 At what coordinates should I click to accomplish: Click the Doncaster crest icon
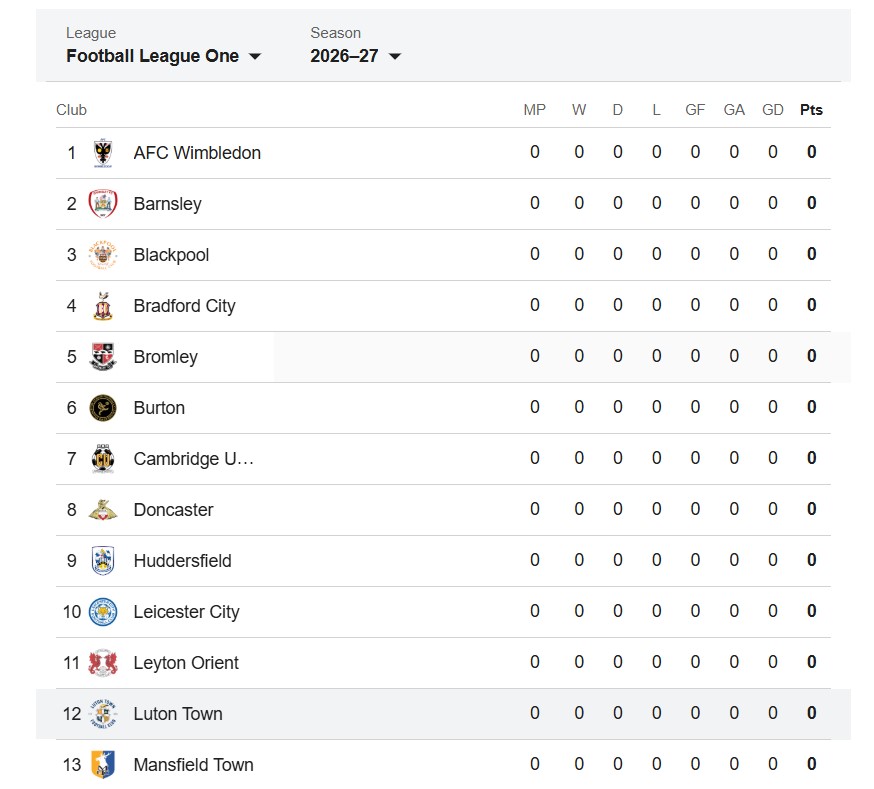coord(103,510)
